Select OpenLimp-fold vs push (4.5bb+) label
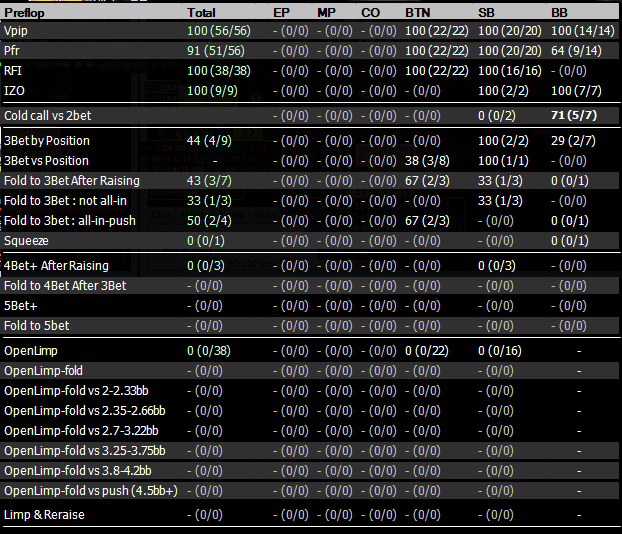The width and height of the screenshot is (622, 534). point(91,491)
